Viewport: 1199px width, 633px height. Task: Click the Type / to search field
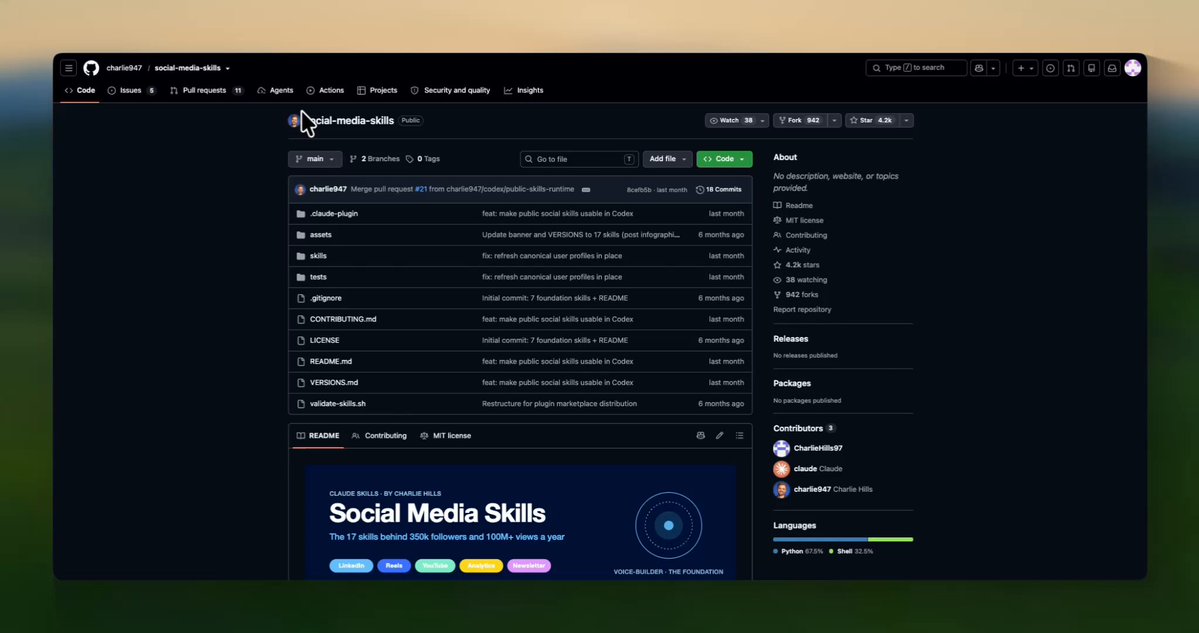pos(916,68)
